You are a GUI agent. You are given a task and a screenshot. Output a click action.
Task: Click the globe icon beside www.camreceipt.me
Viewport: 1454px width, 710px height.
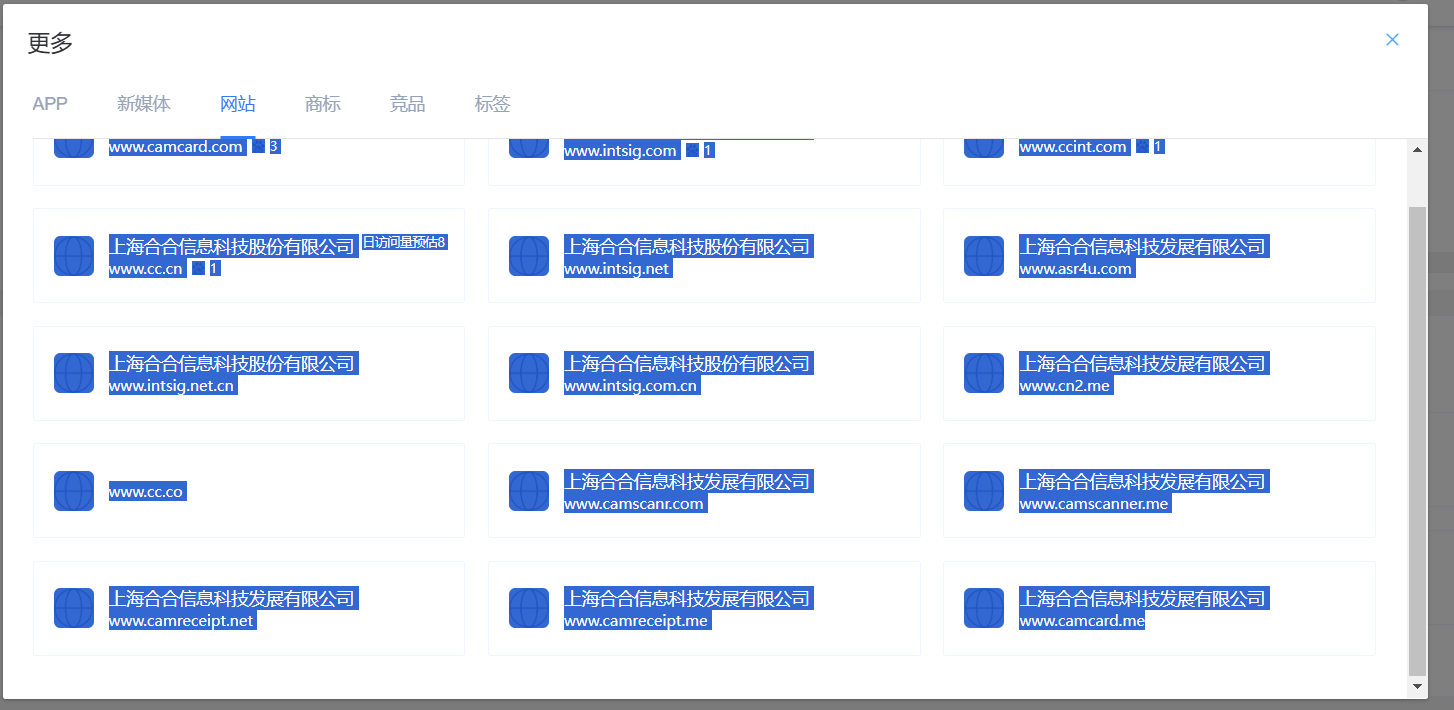(529, 608)
